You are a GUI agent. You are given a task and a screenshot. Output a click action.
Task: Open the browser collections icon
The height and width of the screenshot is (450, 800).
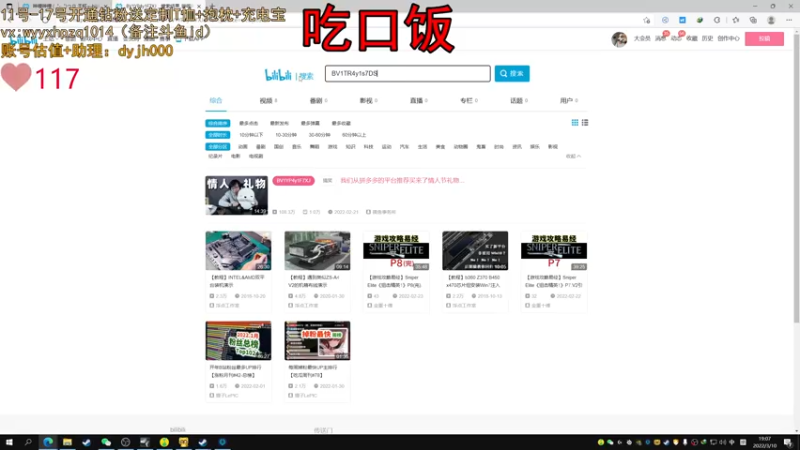753,20
